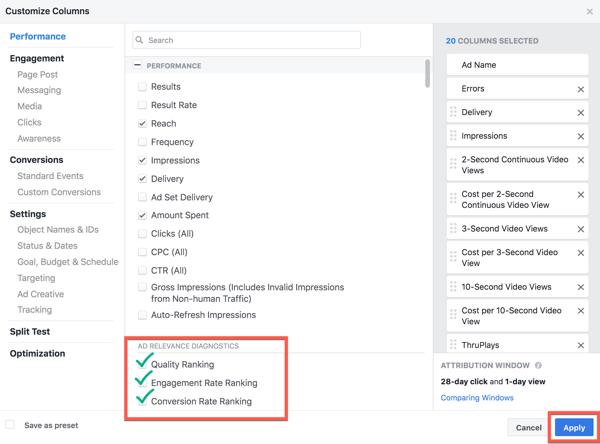Select Page Post under Engagement
600x444 pixels.
[38, 75]
